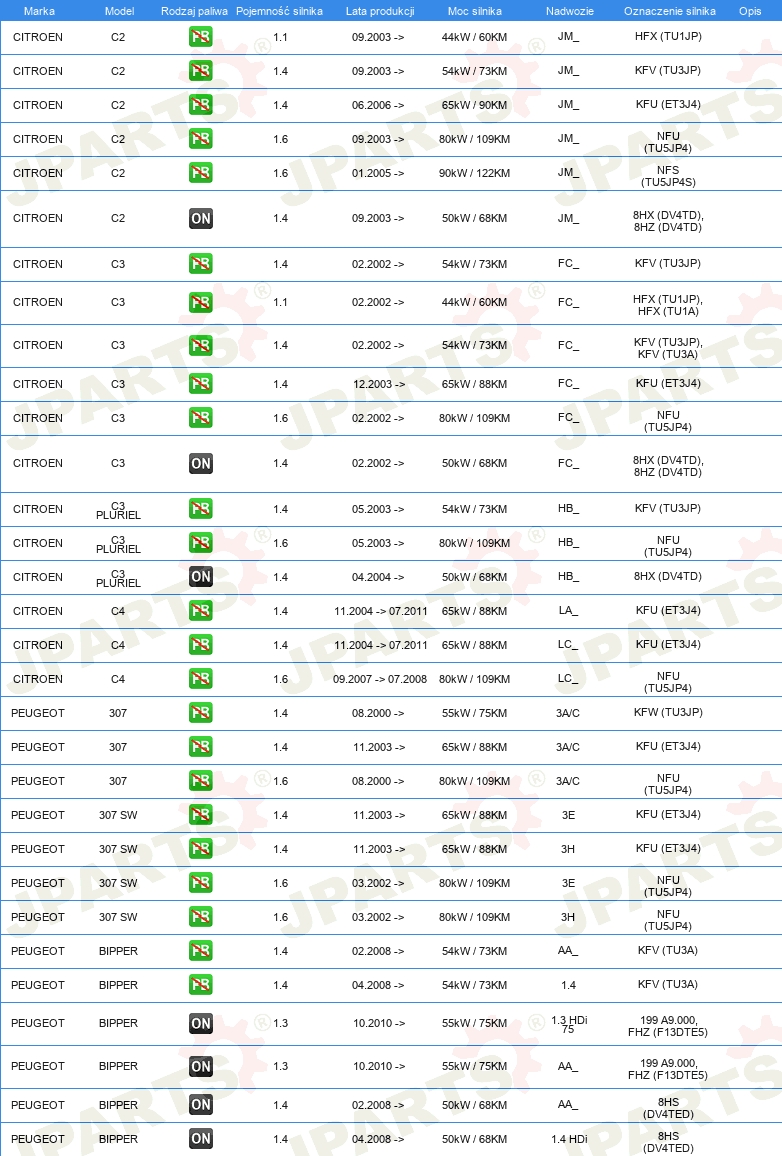Click the petrol icon for 307 SW 1.6 body 3H
This screenshot has height=1156, width=782.
[200, 917]
